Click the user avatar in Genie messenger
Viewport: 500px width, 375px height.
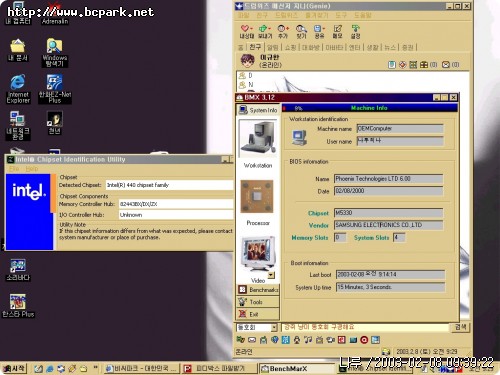click(248, 61)
